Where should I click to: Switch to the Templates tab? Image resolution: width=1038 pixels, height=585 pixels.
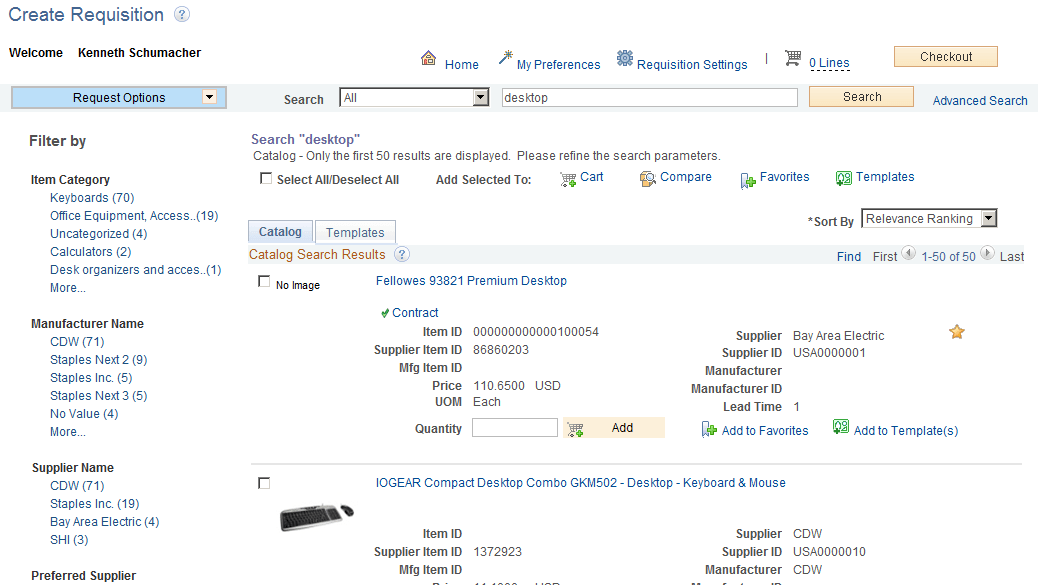[355, 231]
